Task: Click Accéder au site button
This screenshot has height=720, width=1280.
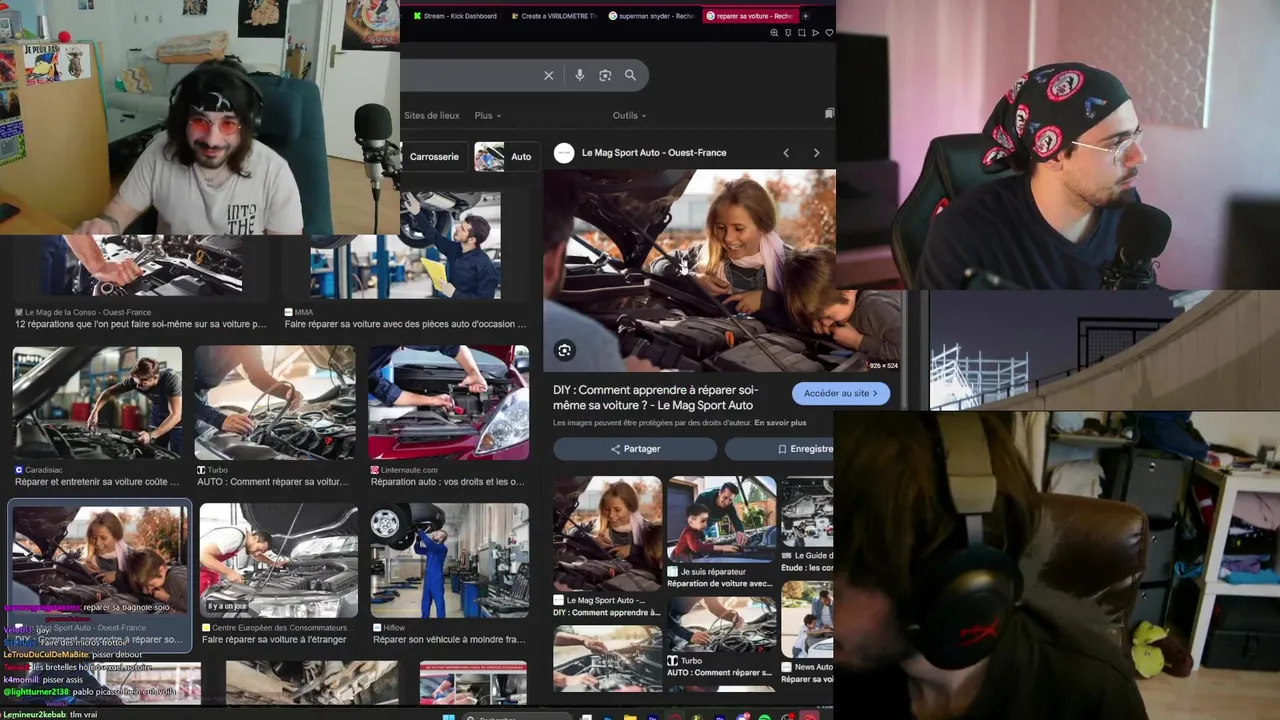Action: pos(840,393)
